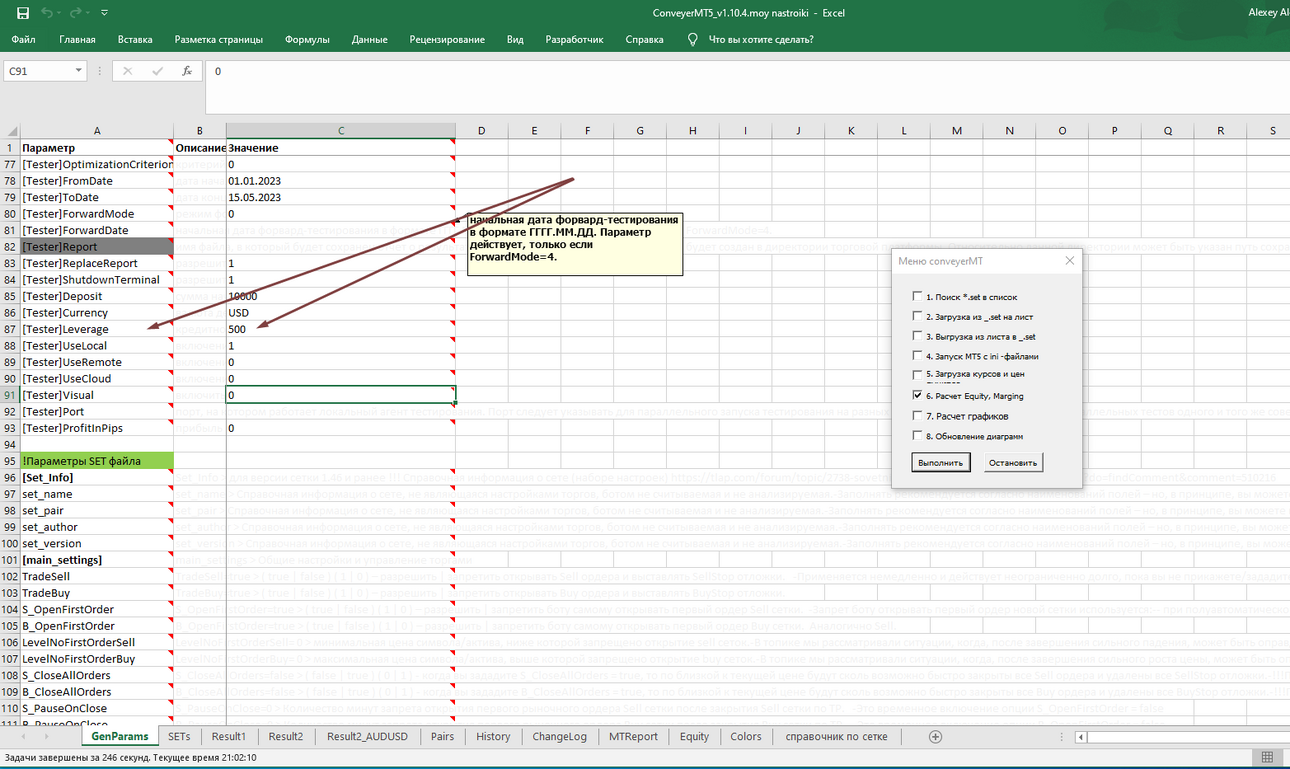Click the lightbulb Tell Me icon

tap(692, 39)
